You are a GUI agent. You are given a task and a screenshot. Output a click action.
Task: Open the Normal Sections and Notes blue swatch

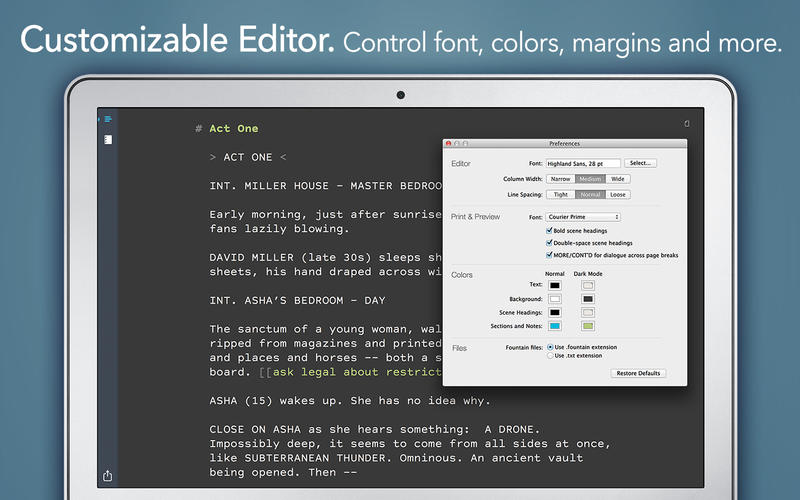coord(555,326)
